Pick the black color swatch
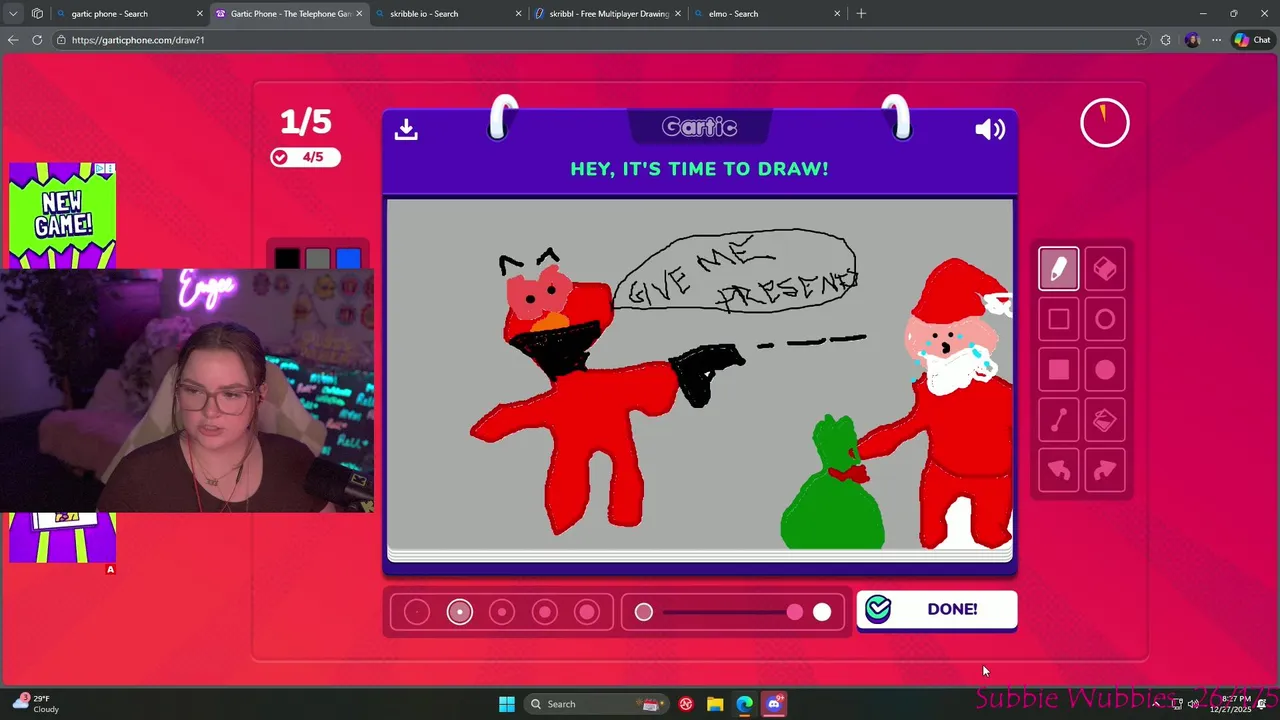The width and height of the screenshot is (1280, 720). coord(287,260)
